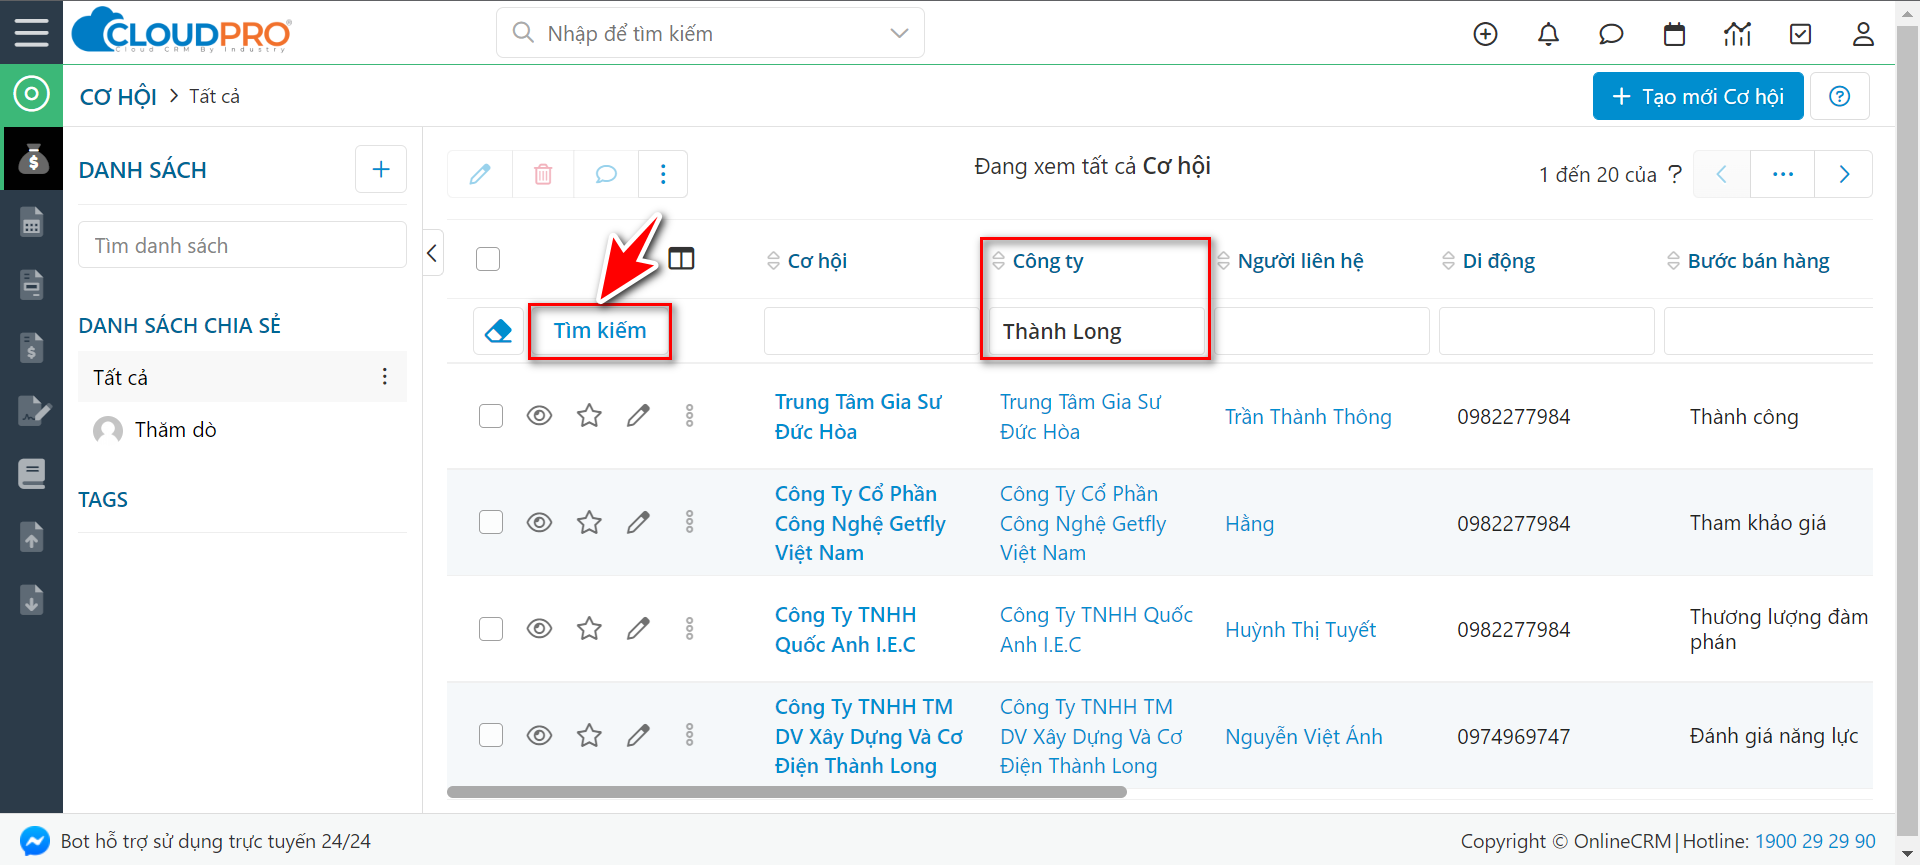1920x865 pixels.
Task: Open row options dots for Quốc Anh I.E.C
Action: tap(689, 628)
